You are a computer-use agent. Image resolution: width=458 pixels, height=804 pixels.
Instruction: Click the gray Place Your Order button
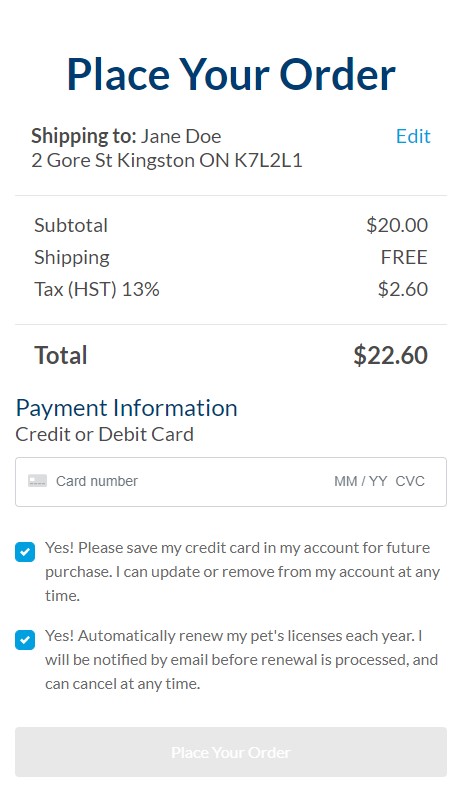point(231,752)
